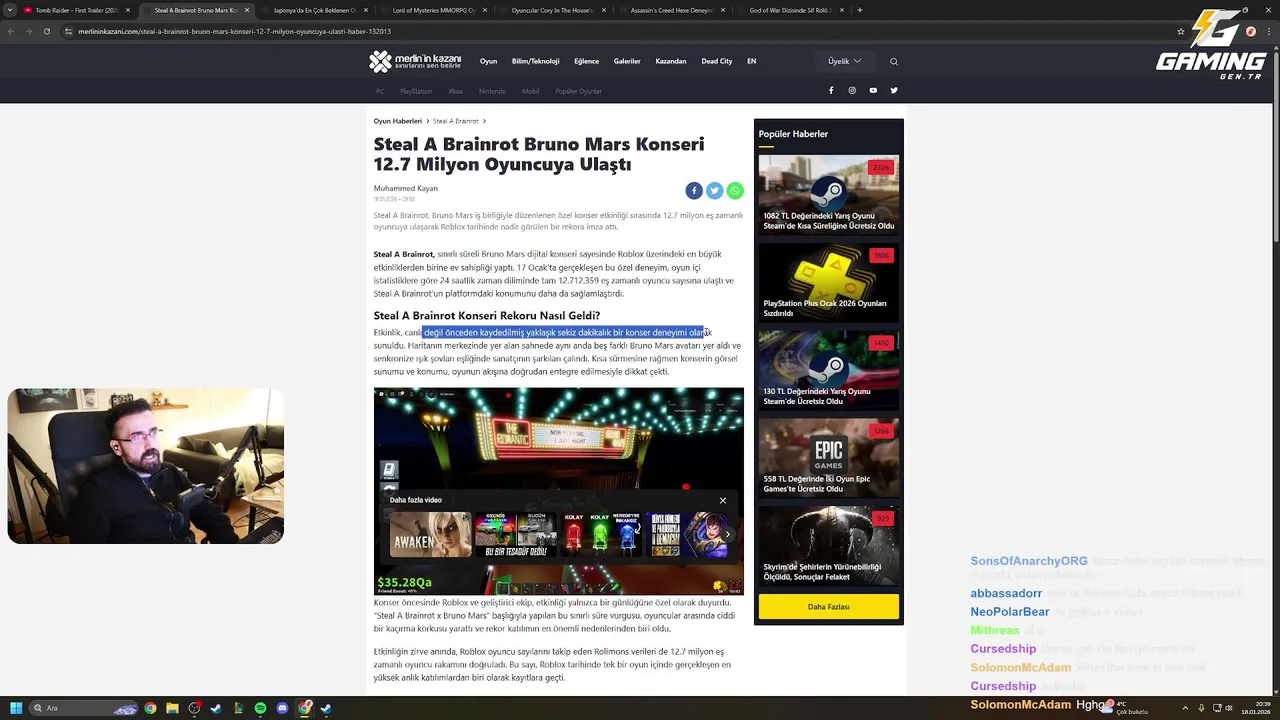
Task: Share the article on Facebook (blue circle)
Action: click(x=694, y=190)
